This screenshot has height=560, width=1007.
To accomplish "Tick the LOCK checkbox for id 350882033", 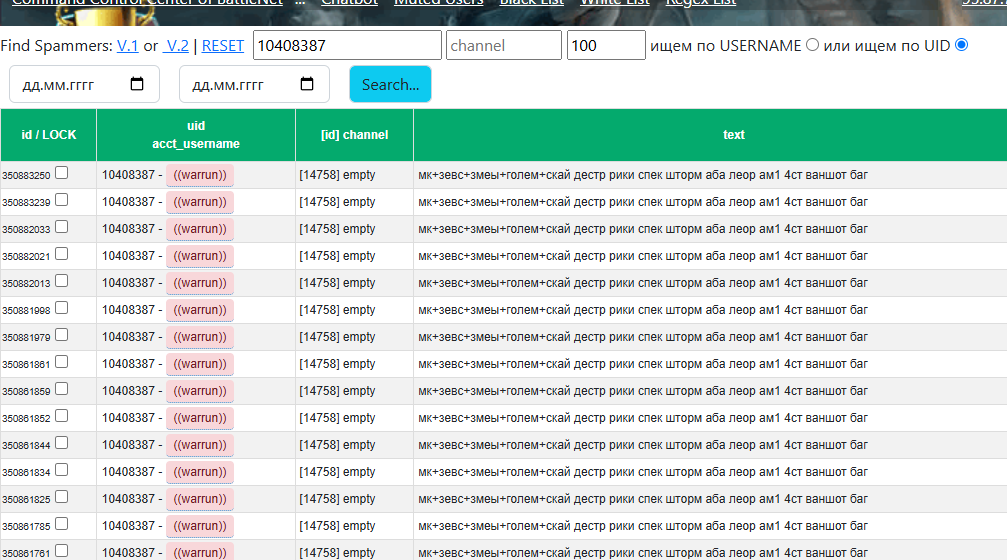I will tap(62, 227).
